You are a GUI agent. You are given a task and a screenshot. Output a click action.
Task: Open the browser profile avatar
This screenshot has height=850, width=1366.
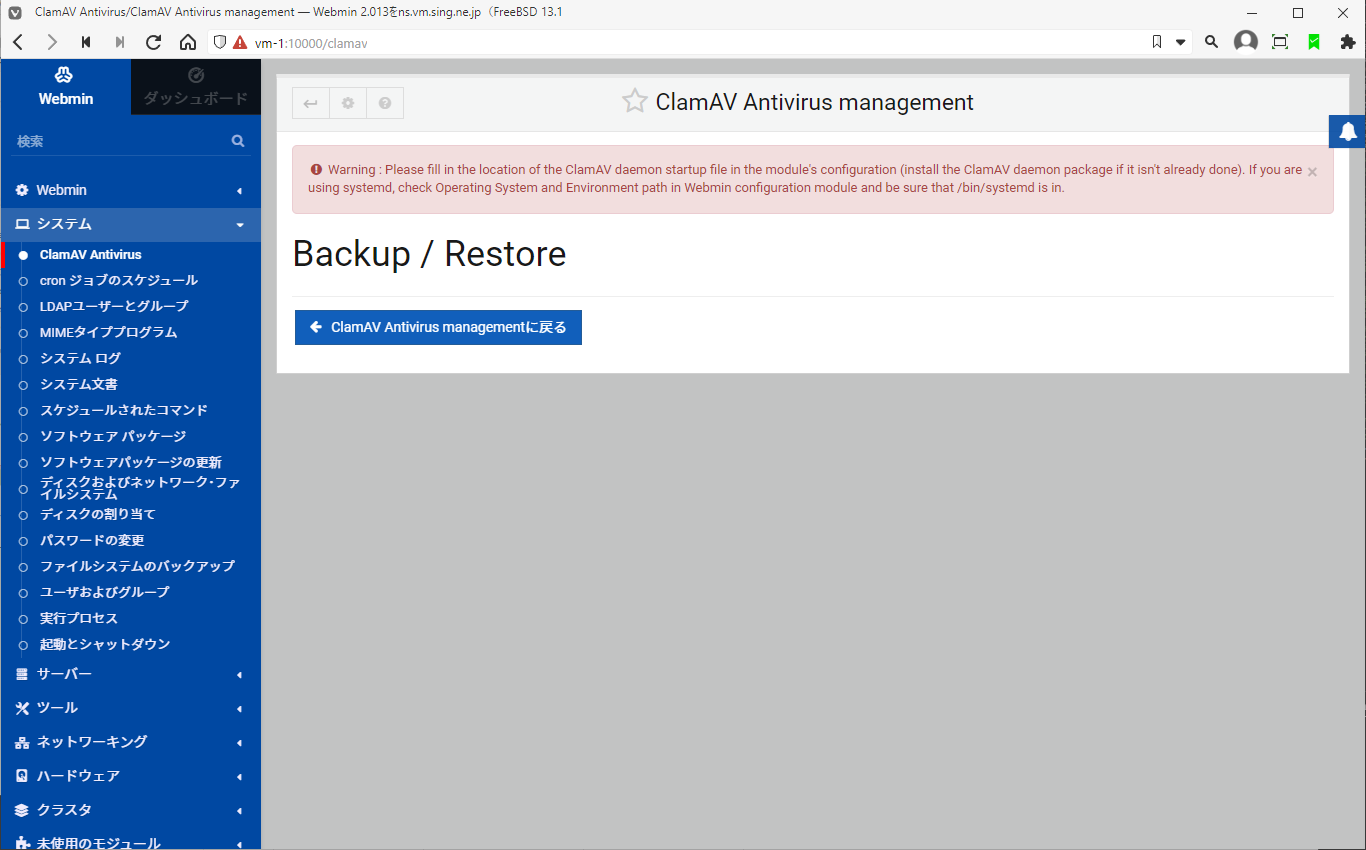1246,42
